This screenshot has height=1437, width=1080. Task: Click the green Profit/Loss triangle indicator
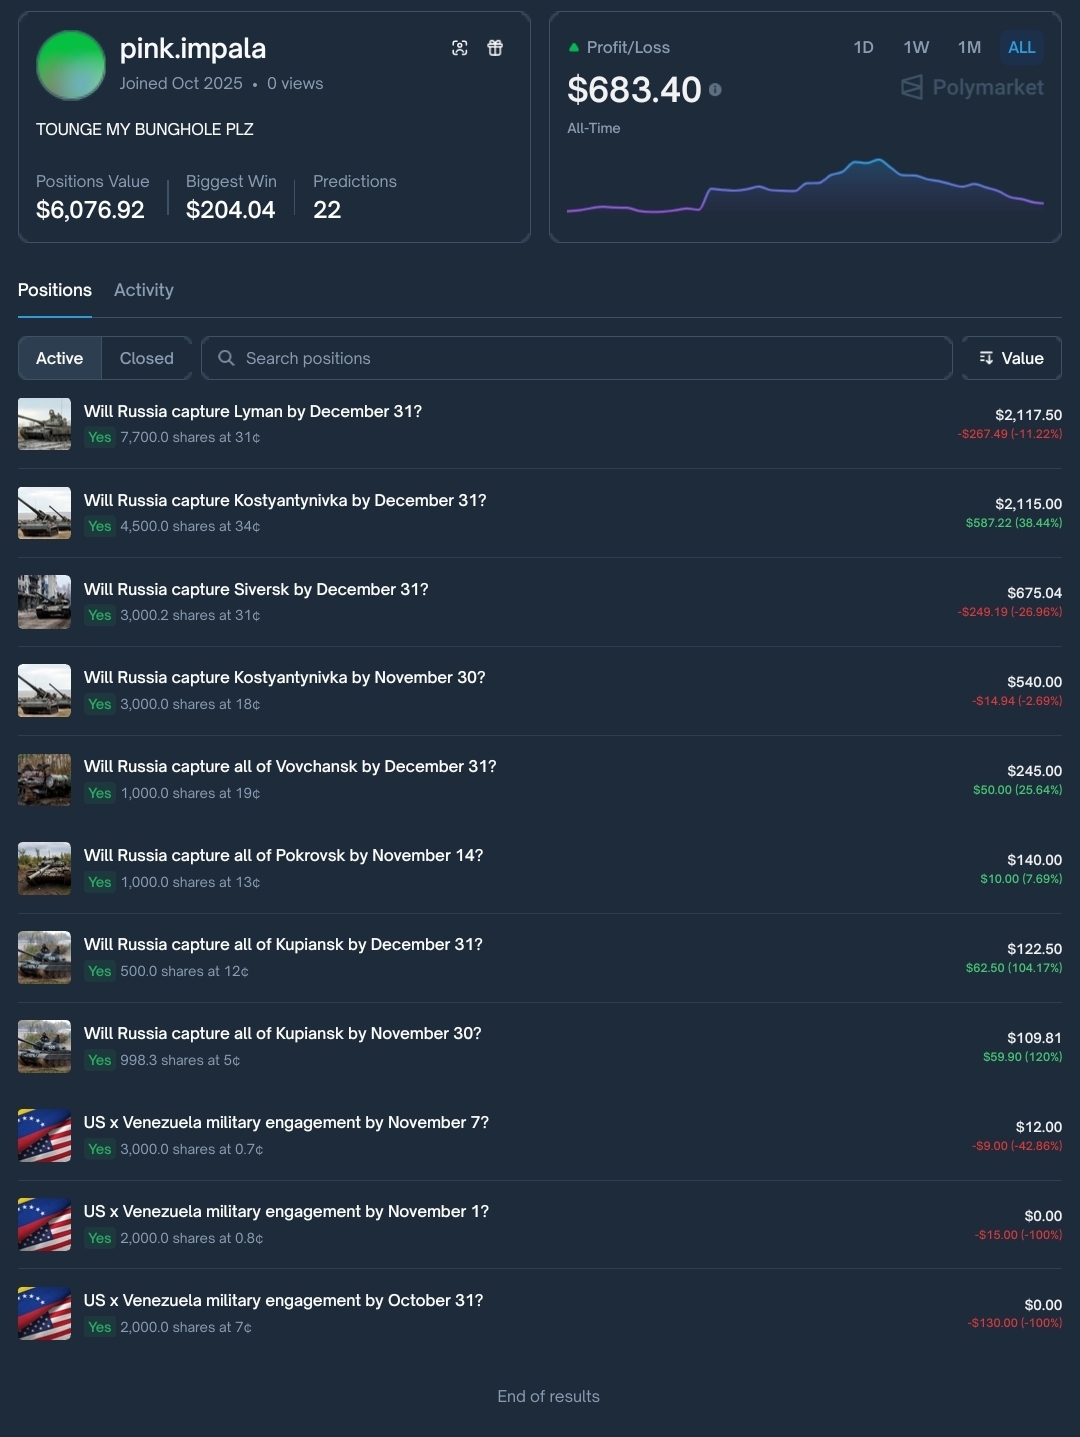[574, 47]
